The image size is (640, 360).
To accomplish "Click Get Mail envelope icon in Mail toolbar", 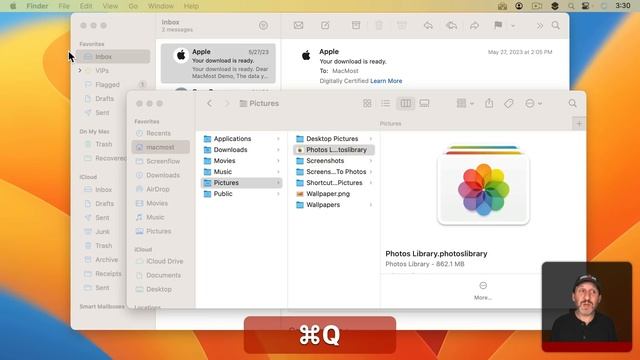I will (298, 25).
